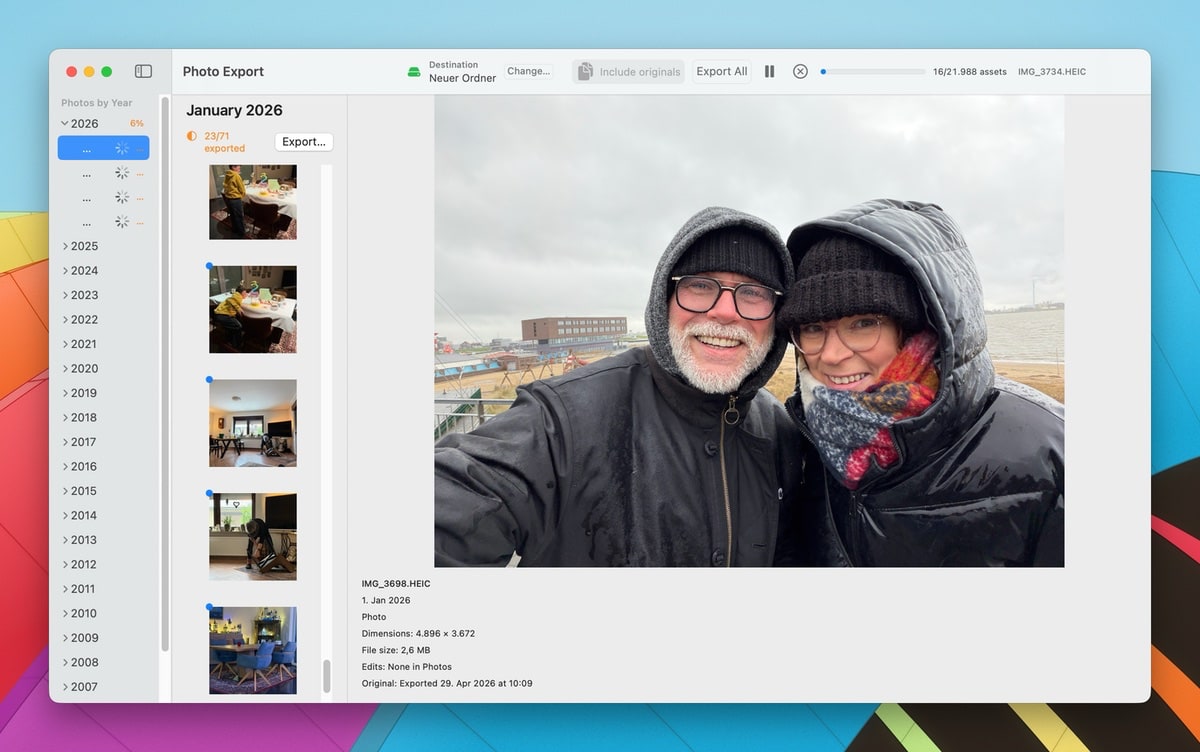The image size is (1200, 752).
Task: Click Change... to pick a new destination
Action: [x=528, y=71]
